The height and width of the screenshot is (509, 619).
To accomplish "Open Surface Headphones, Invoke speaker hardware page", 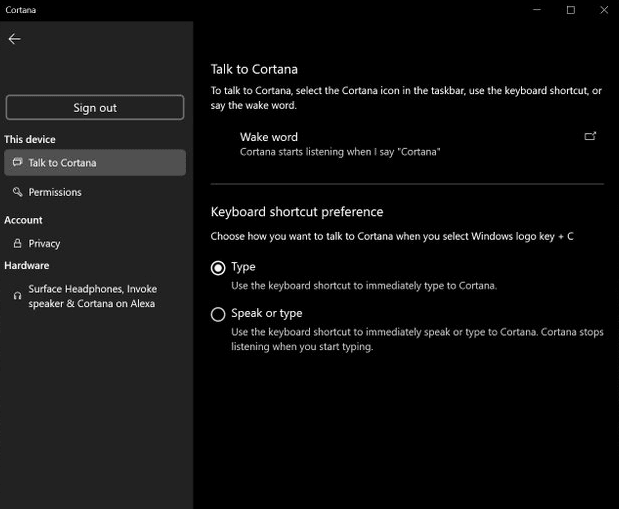I will pos(95,296).
